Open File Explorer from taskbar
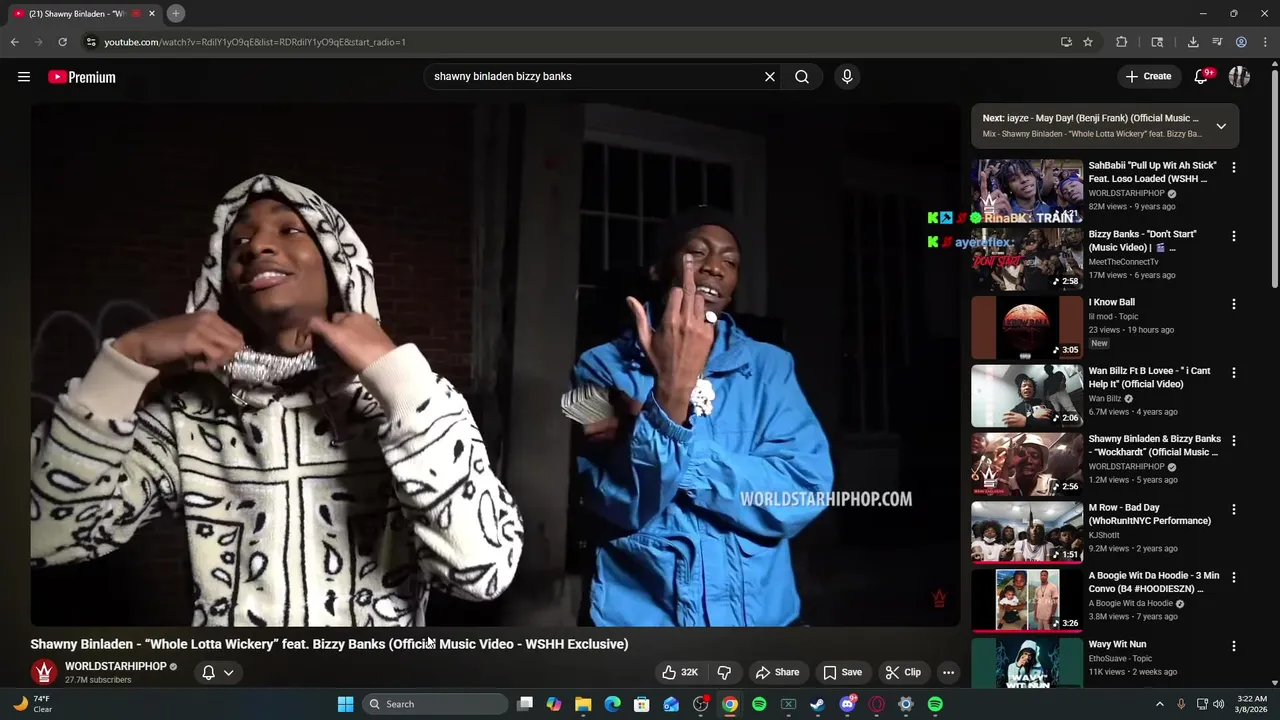Viewport: 1280px width, 720px height. point(583,704)
